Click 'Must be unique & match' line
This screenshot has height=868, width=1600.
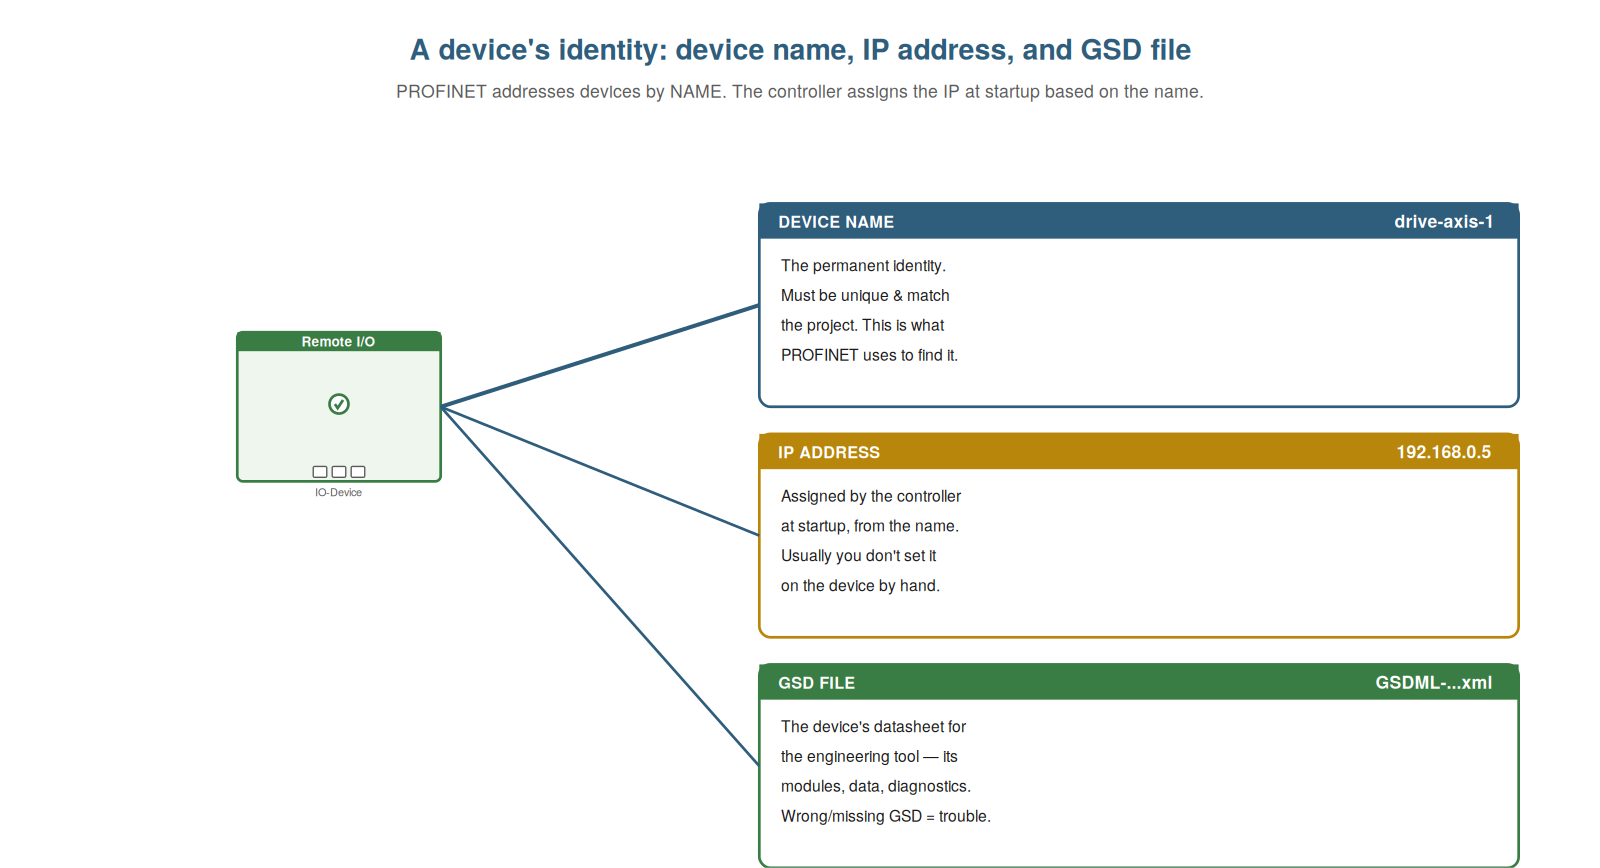tap(865, 296)
